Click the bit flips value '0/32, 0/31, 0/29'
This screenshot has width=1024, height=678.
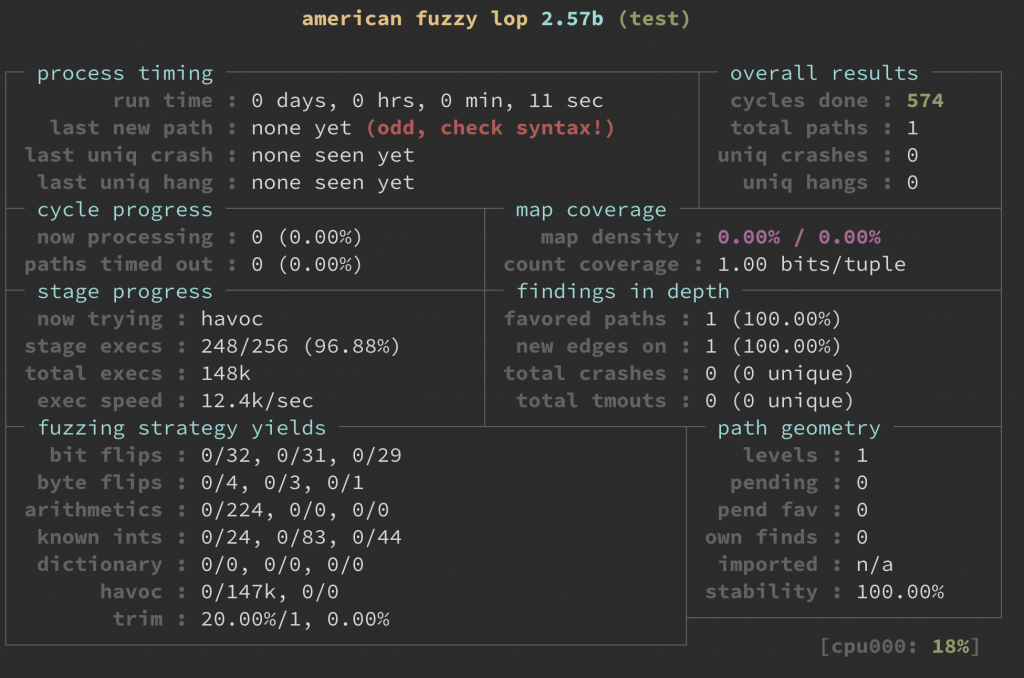[301, 455]
